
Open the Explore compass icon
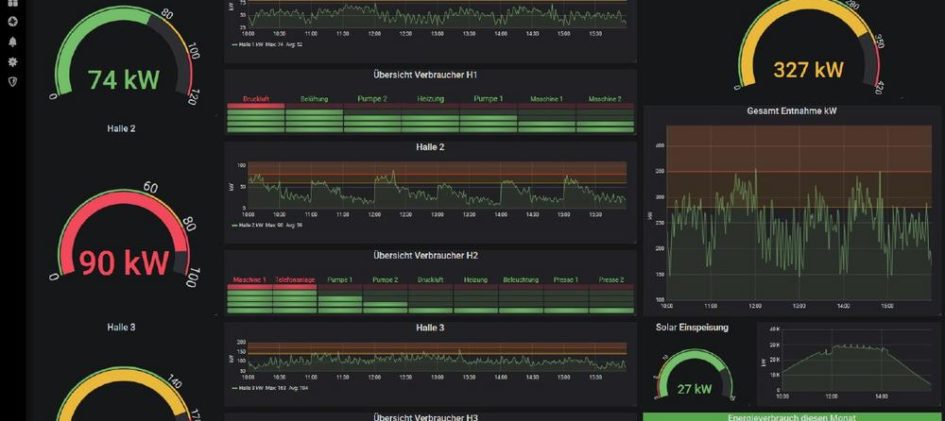pos(13,21)
